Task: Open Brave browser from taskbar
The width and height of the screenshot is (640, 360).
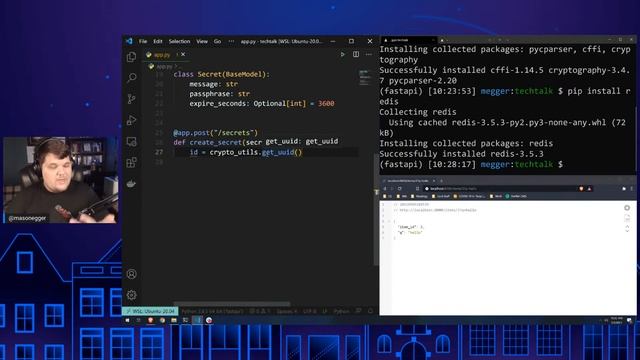Action: (x=151, y=320)
